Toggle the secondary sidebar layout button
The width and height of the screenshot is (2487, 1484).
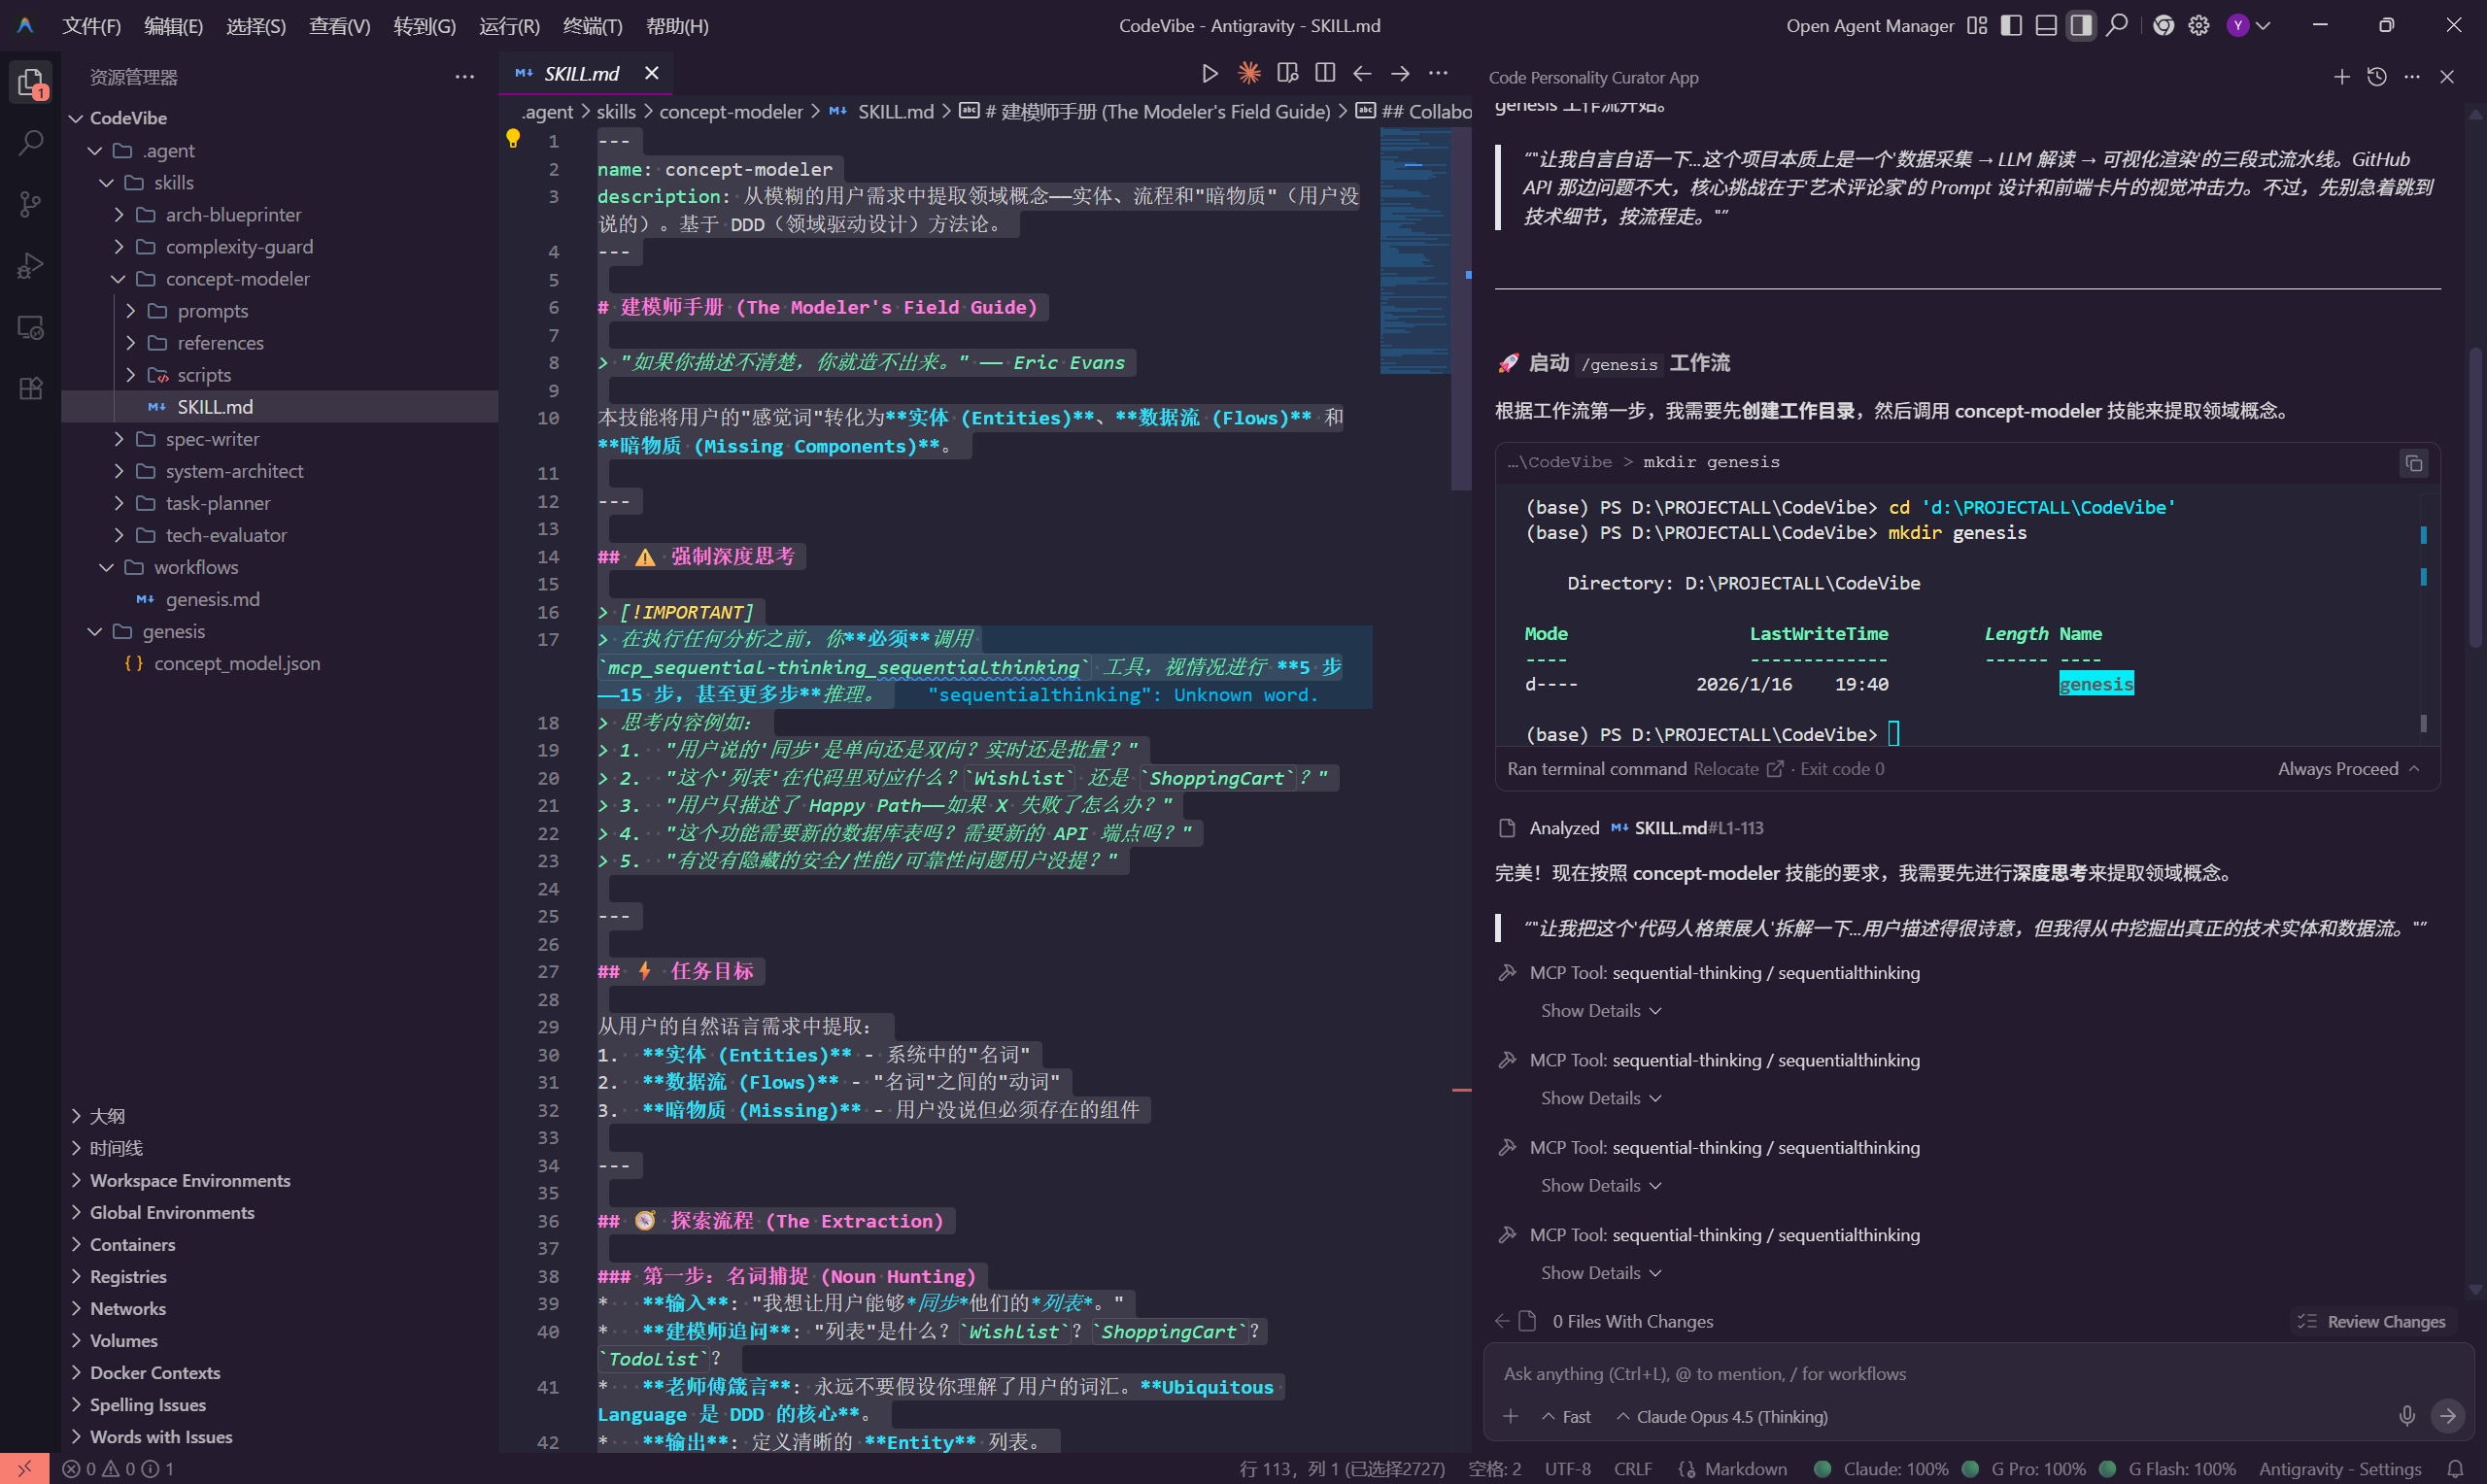point(2081,26)
